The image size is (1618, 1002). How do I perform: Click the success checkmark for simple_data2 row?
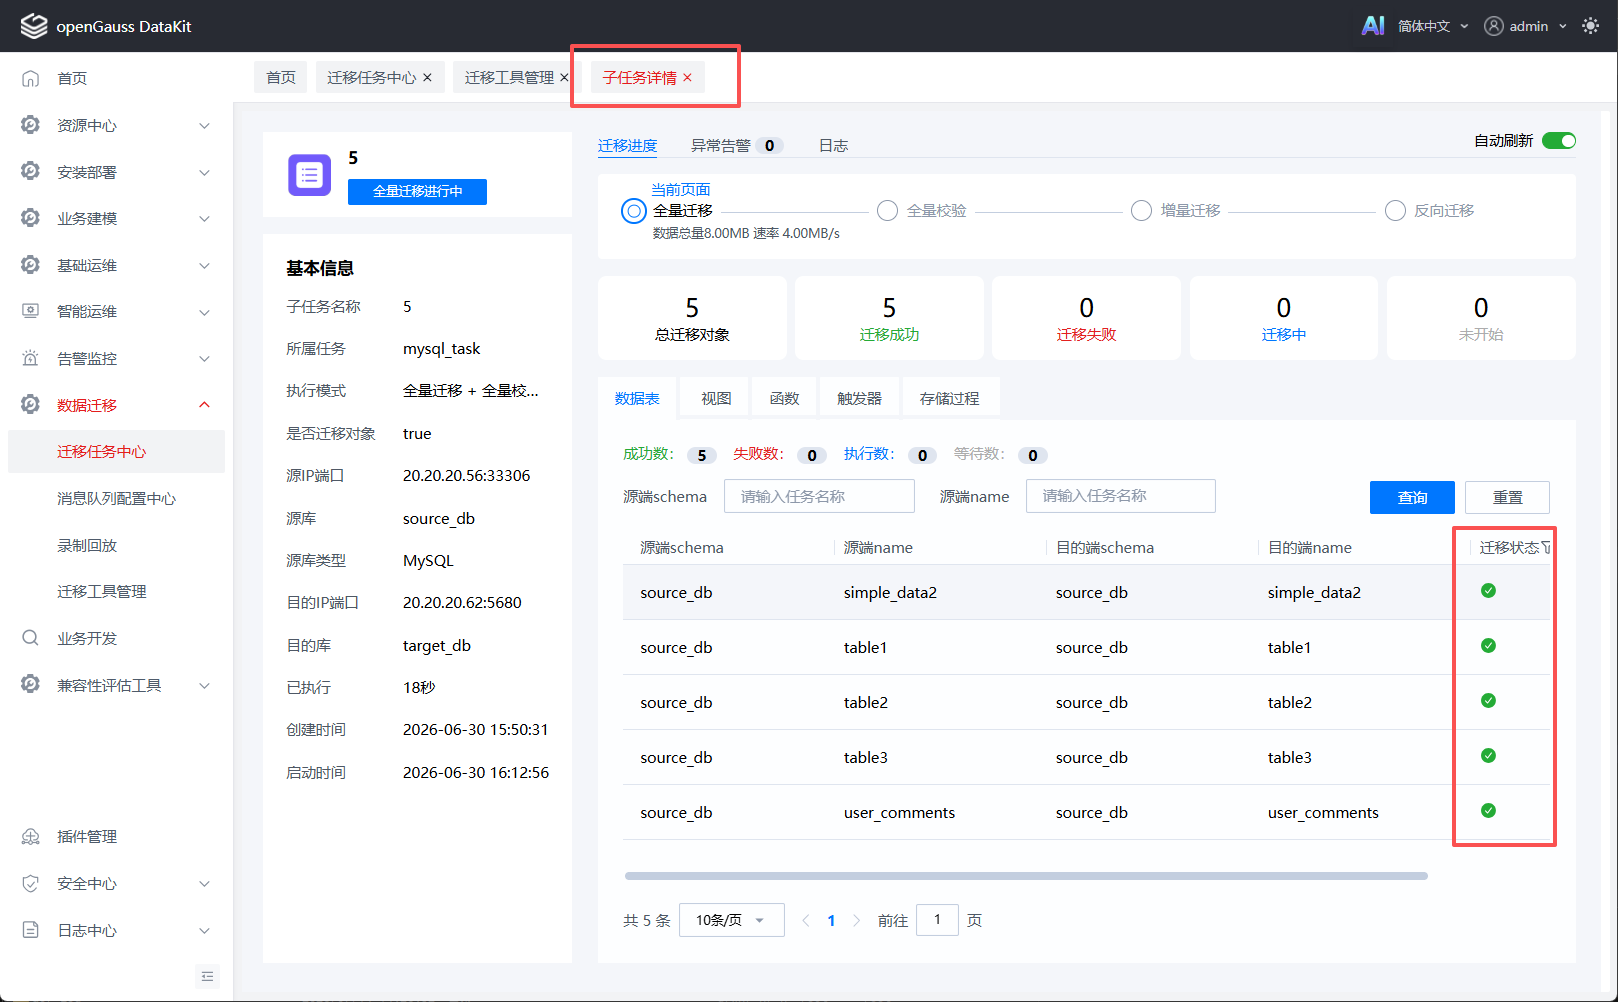1488,591
